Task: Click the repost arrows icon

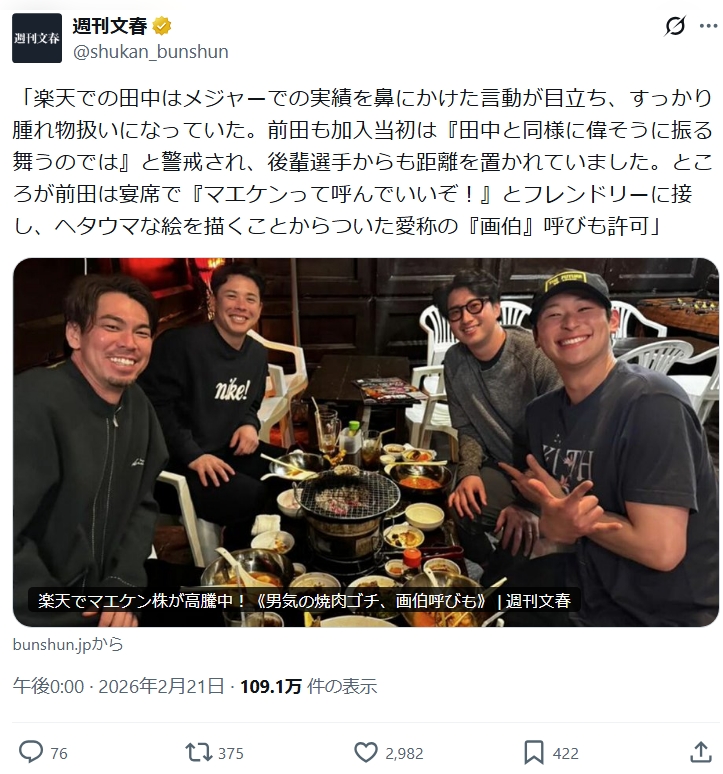Action: click(198, 753)
